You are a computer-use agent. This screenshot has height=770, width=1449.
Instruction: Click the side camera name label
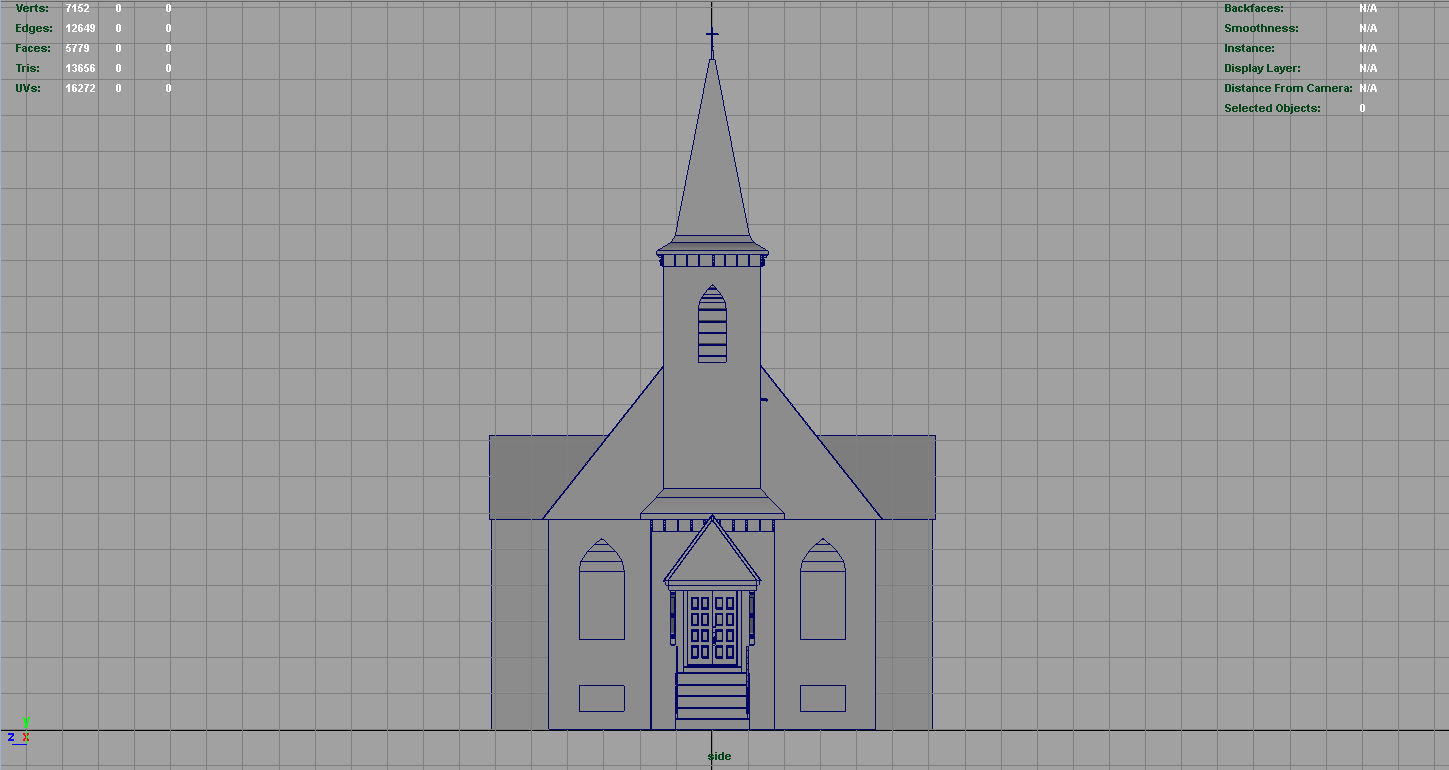click(x=719, y=756)
